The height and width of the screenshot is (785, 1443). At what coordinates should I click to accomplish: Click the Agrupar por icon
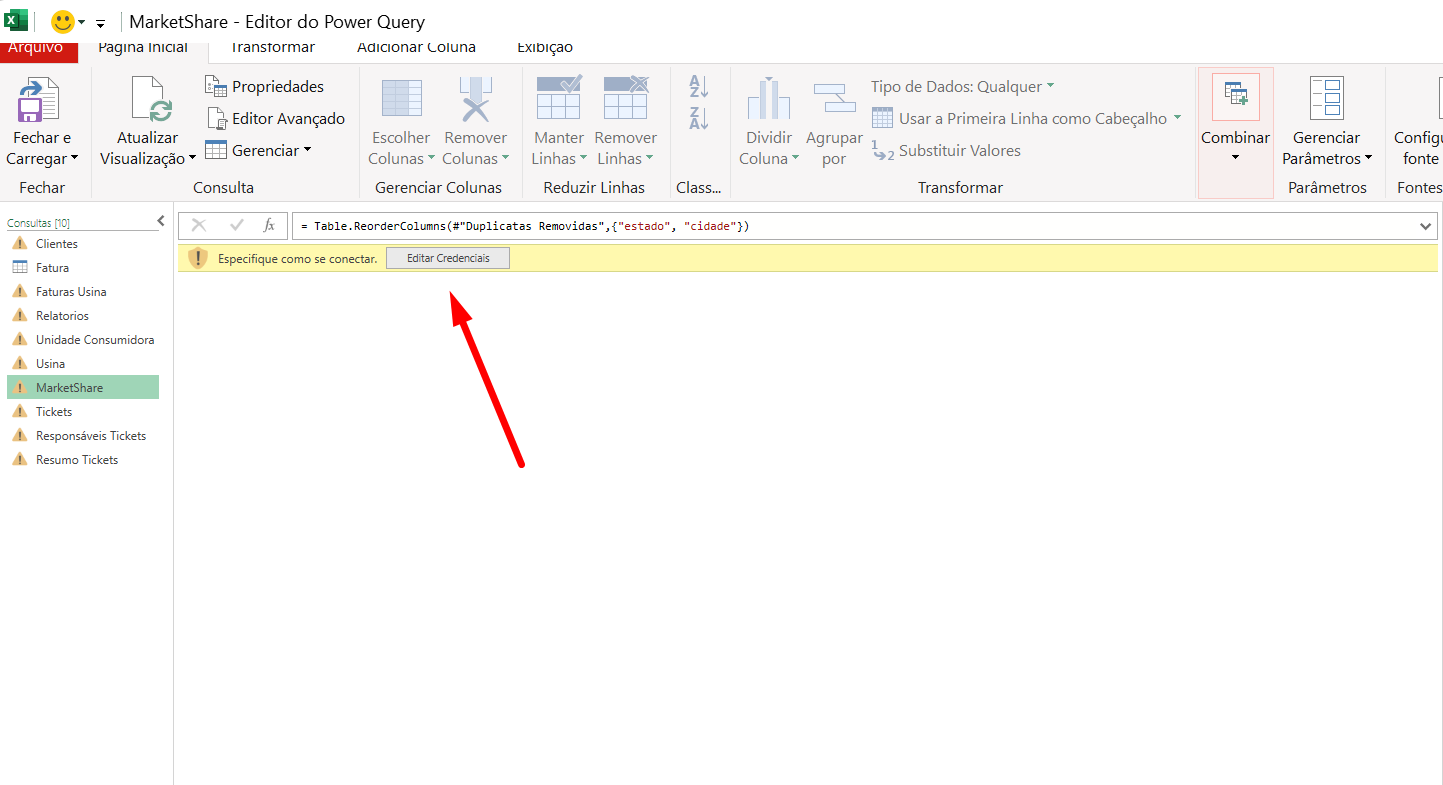(834, 100)
